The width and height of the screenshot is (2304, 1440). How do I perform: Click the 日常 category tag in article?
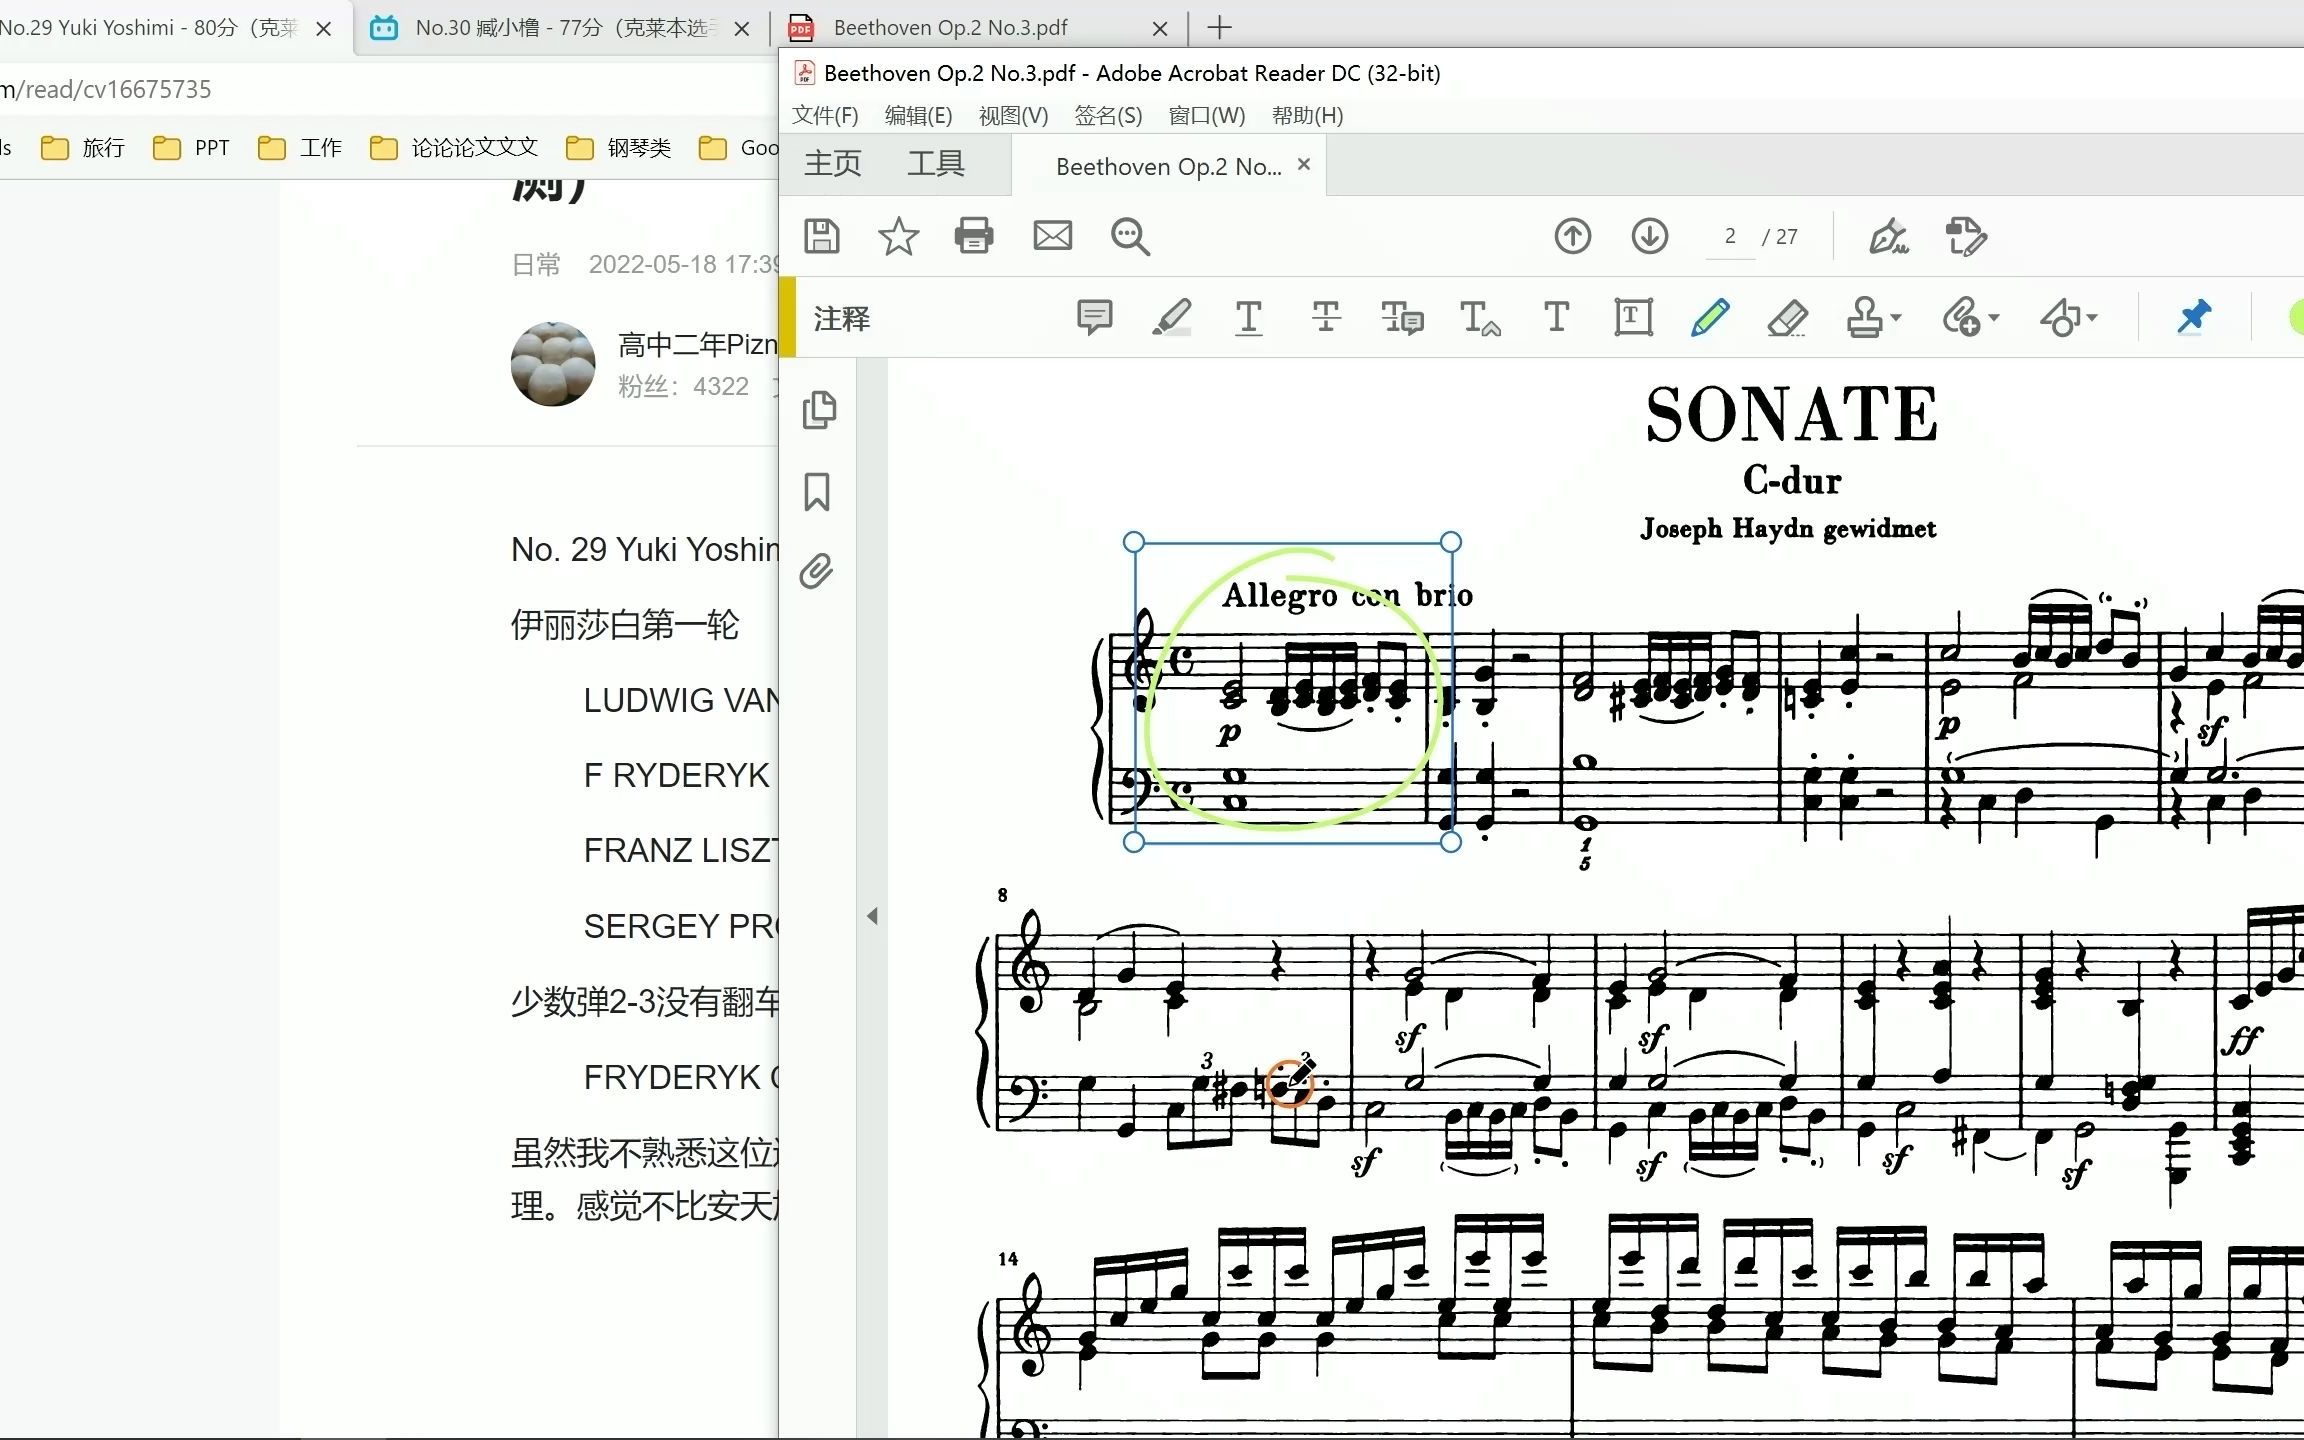pos(536,264)
